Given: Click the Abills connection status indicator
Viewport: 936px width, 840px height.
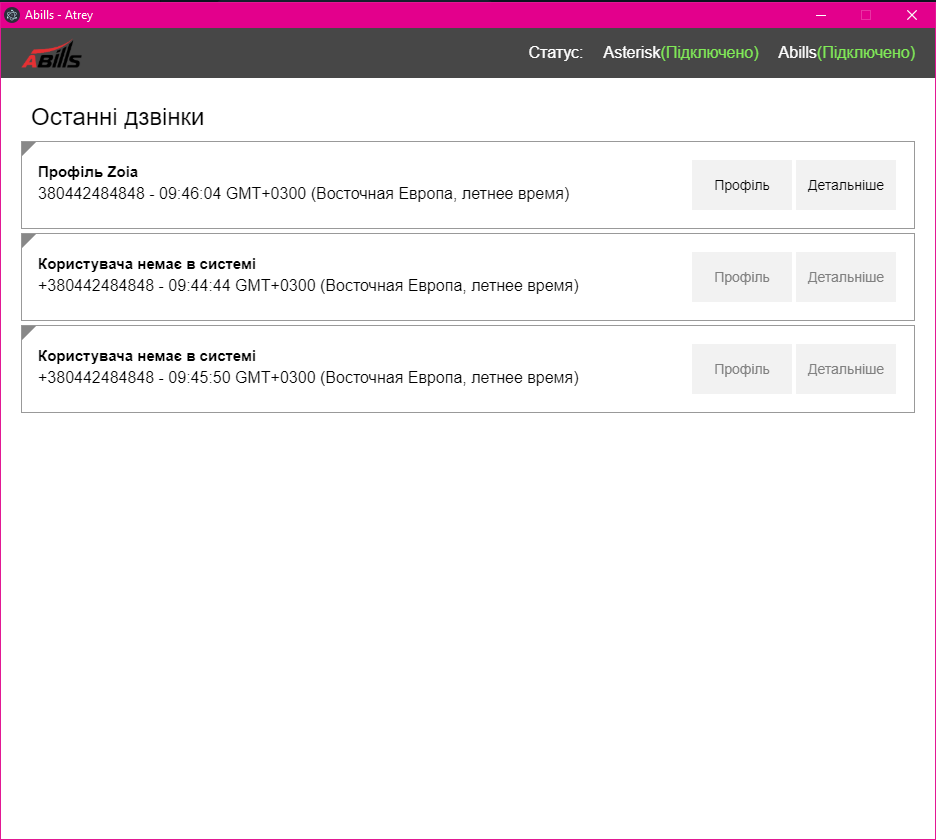Looking at the screenshot, I should [846, 53].
